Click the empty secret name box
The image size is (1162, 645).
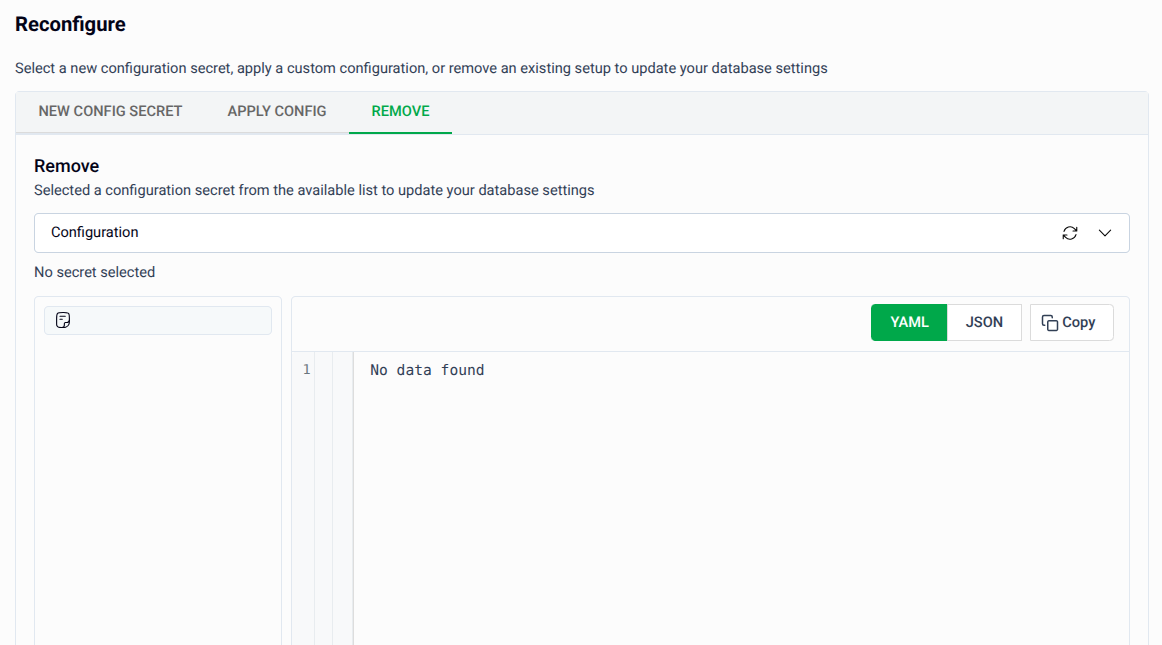(157, 320)
